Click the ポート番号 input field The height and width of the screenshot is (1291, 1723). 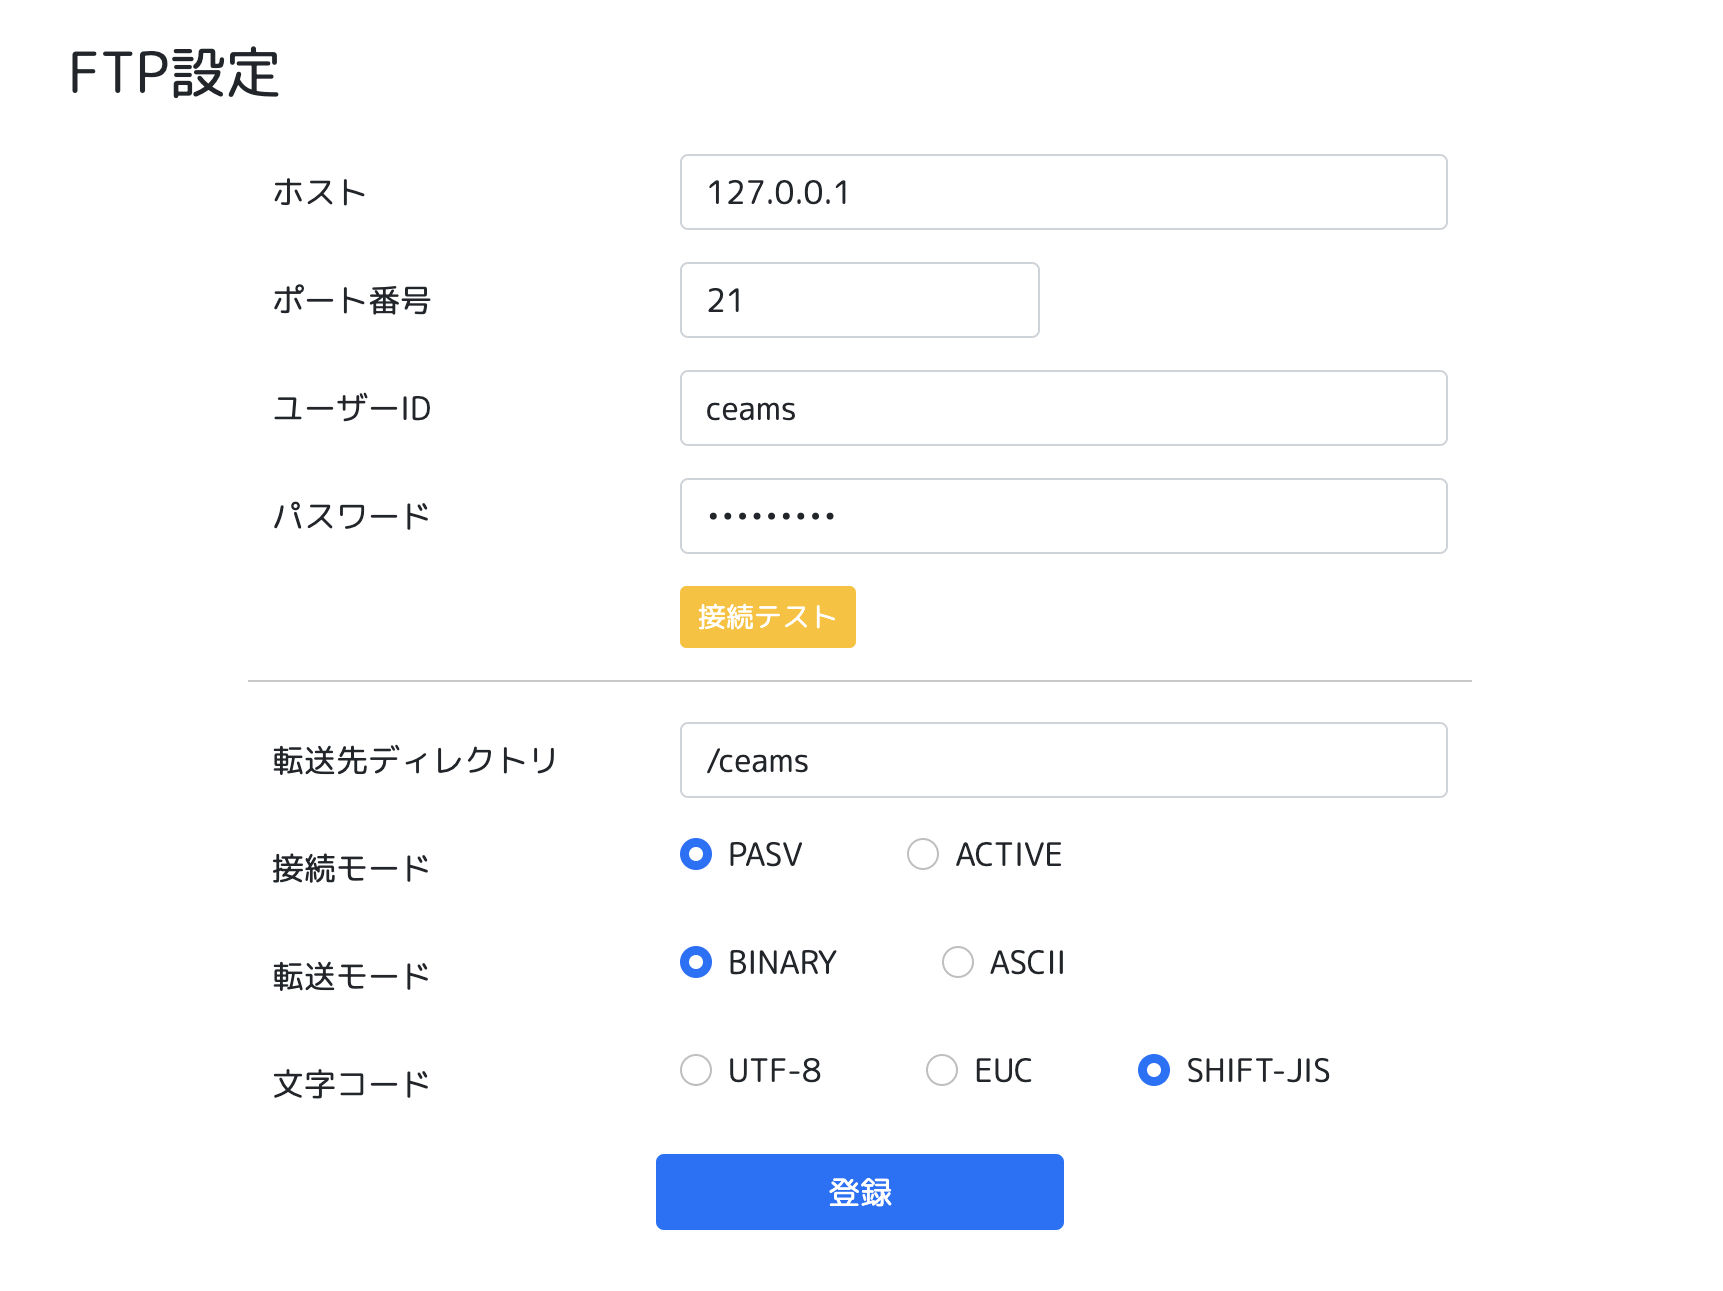(x=859, y=300)
